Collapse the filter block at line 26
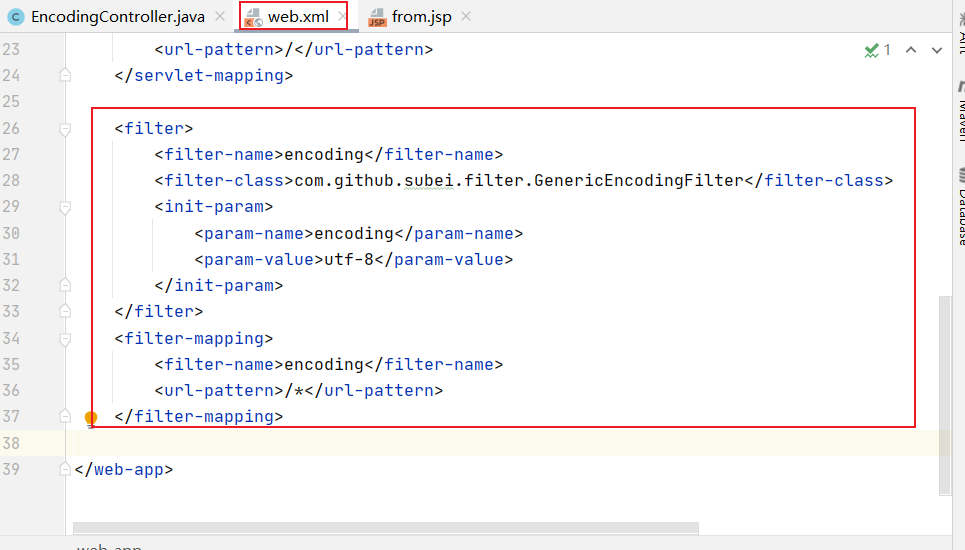Screen dimensions: 965x550 [65, 129]
